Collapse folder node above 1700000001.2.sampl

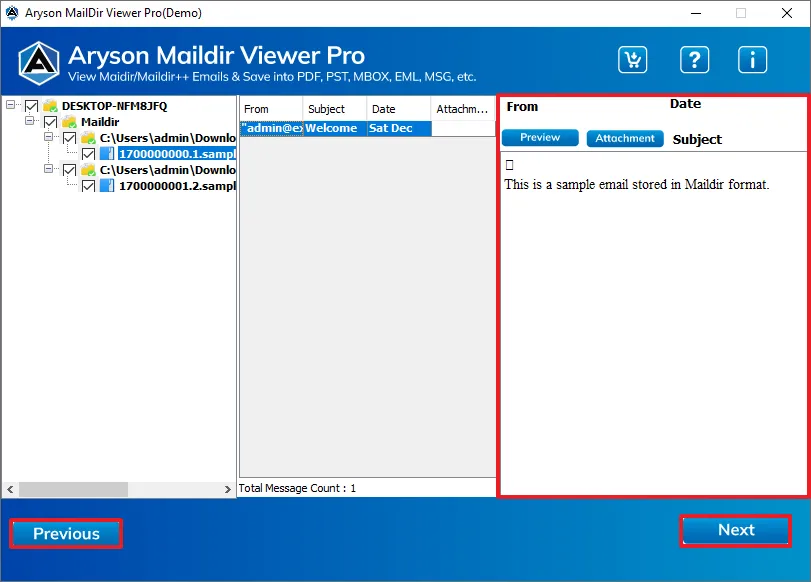[48, 169]
